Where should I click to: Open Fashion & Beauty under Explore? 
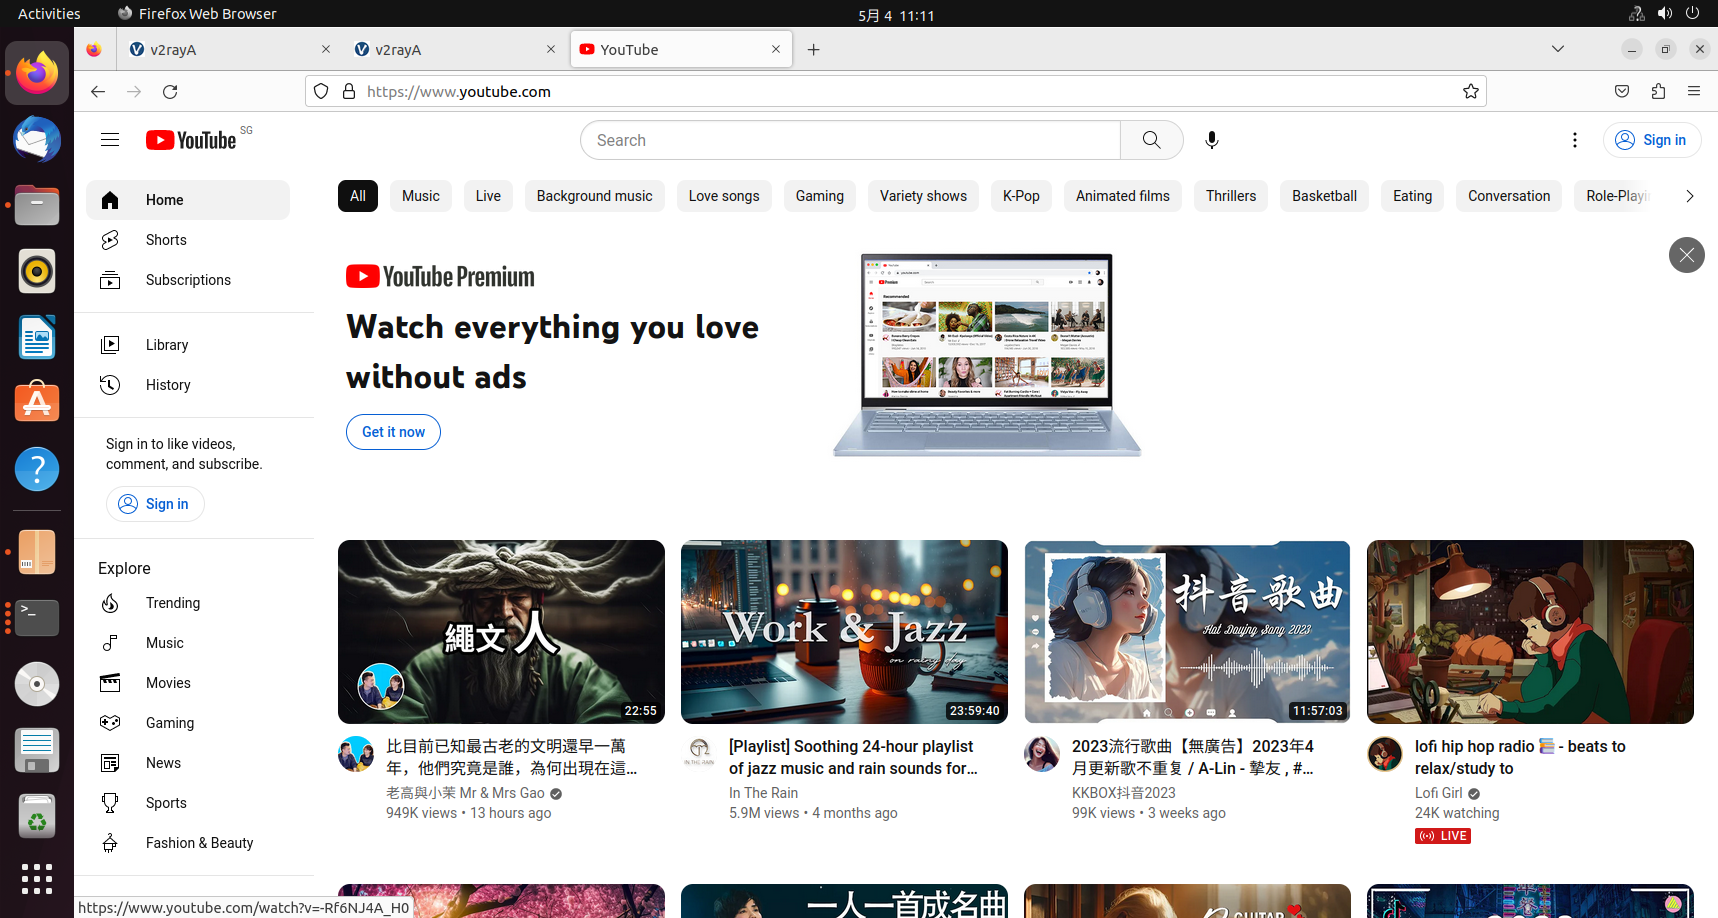pos(188,843)
